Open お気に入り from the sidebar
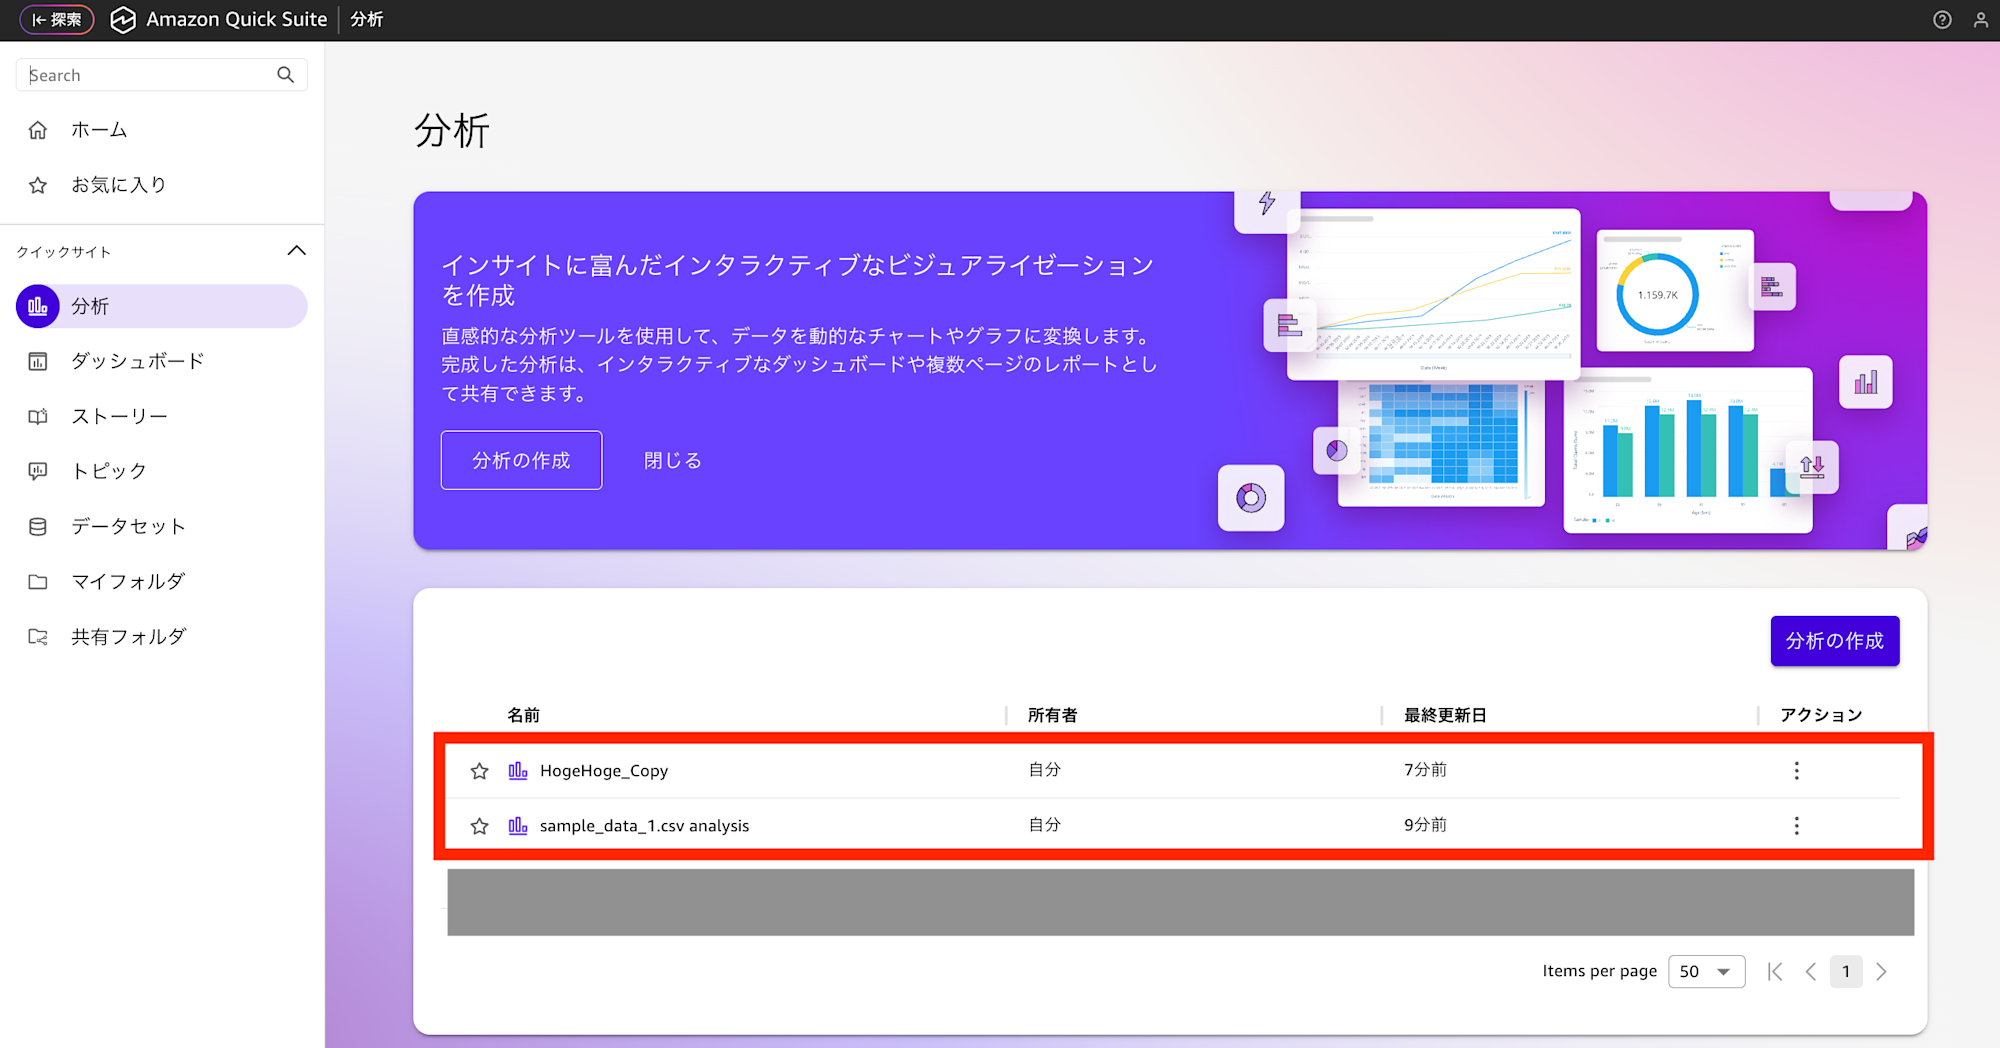This screenshot has width=2000, height=1048. 118,184
